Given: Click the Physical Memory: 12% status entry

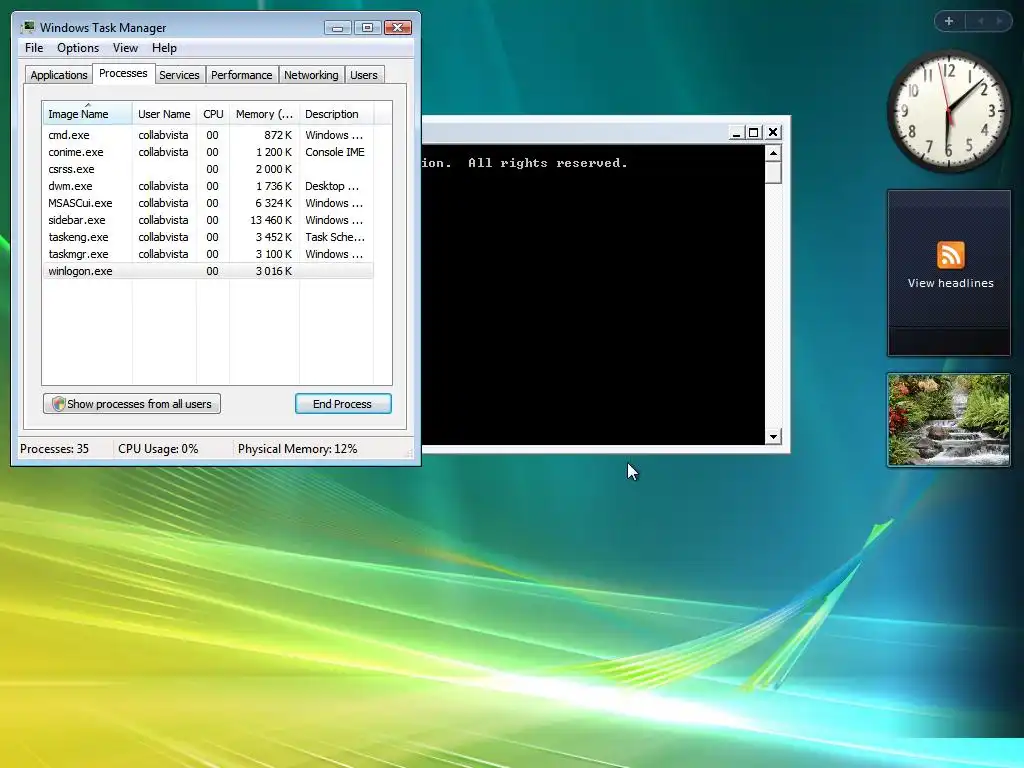Looking at the screenshot, I should click(x=297, y=449).
